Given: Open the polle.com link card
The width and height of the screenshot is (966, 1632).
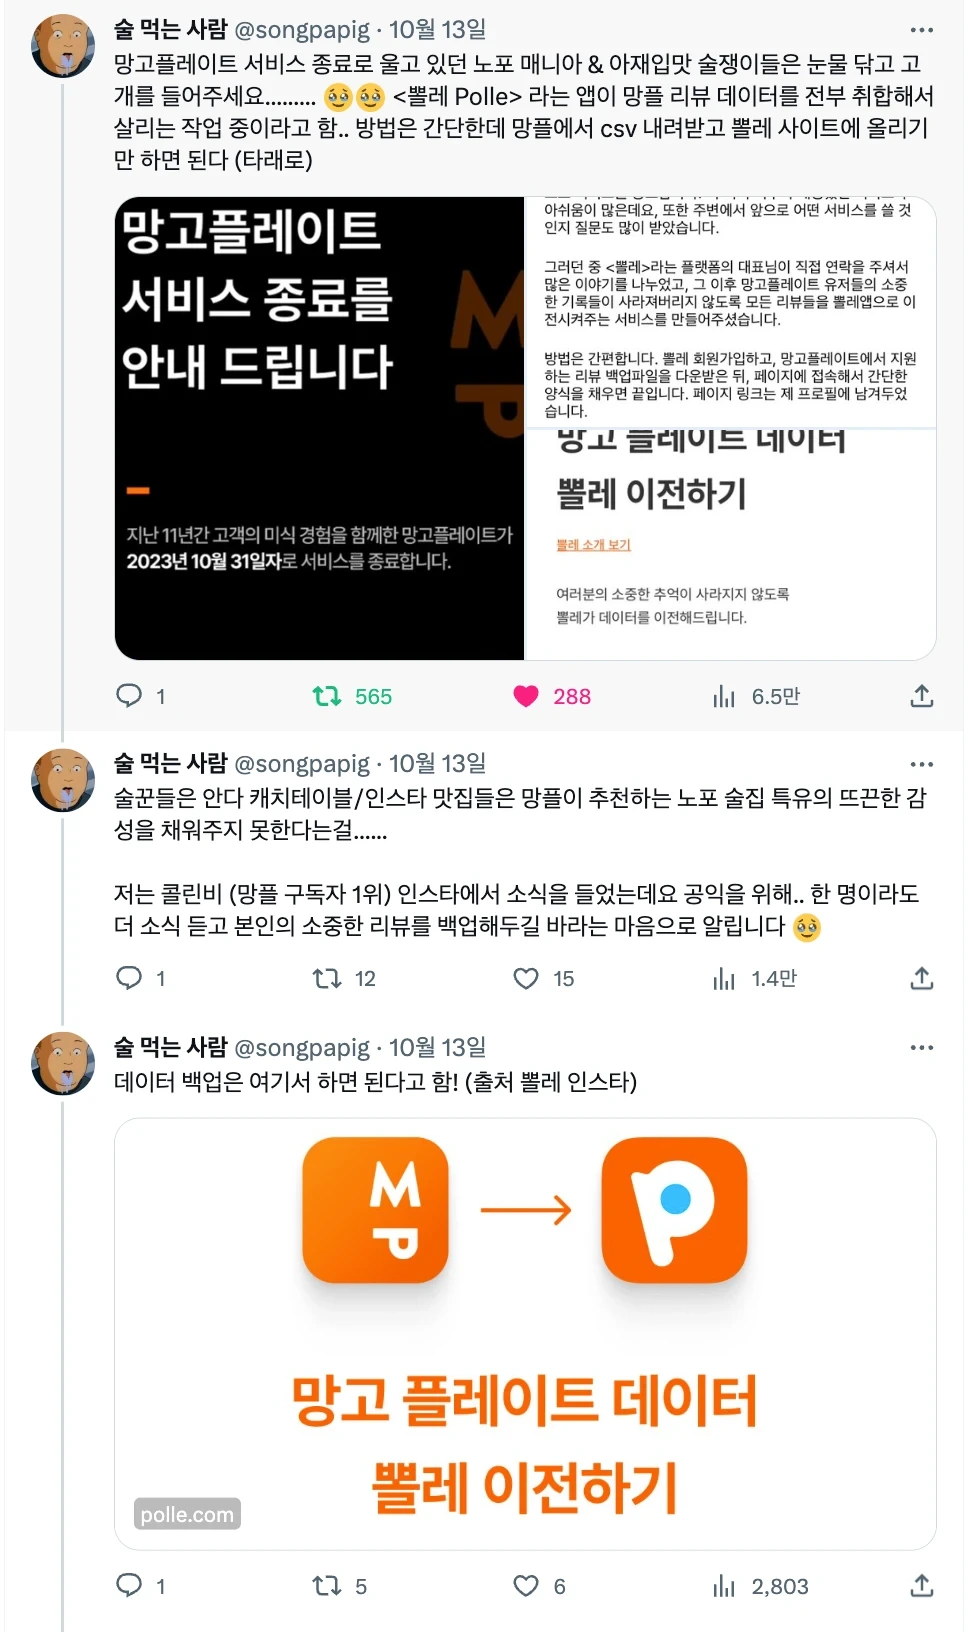Looking at the screenshot, I should 525,1334.
